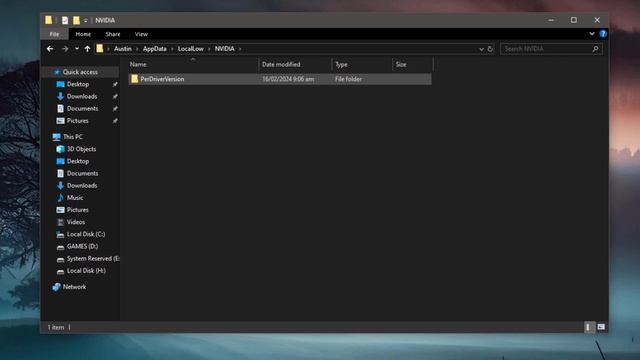Open GAMES (D:) drive in sidebar

[x=82, y=247]
